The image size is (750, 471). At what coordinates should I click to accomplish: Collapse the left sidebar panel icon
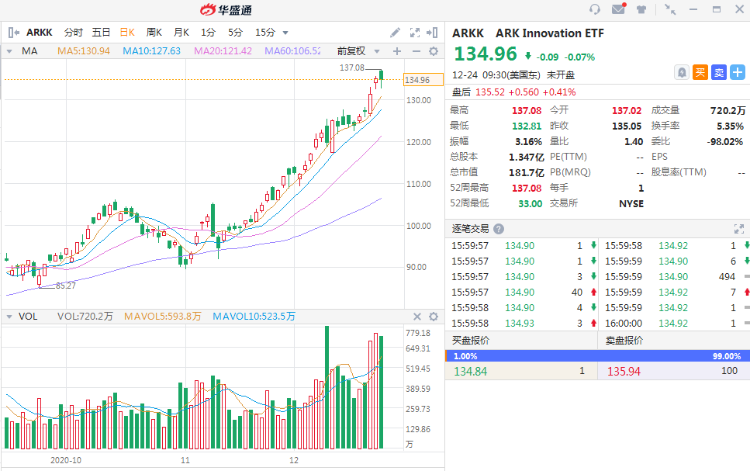coord(13,33)
